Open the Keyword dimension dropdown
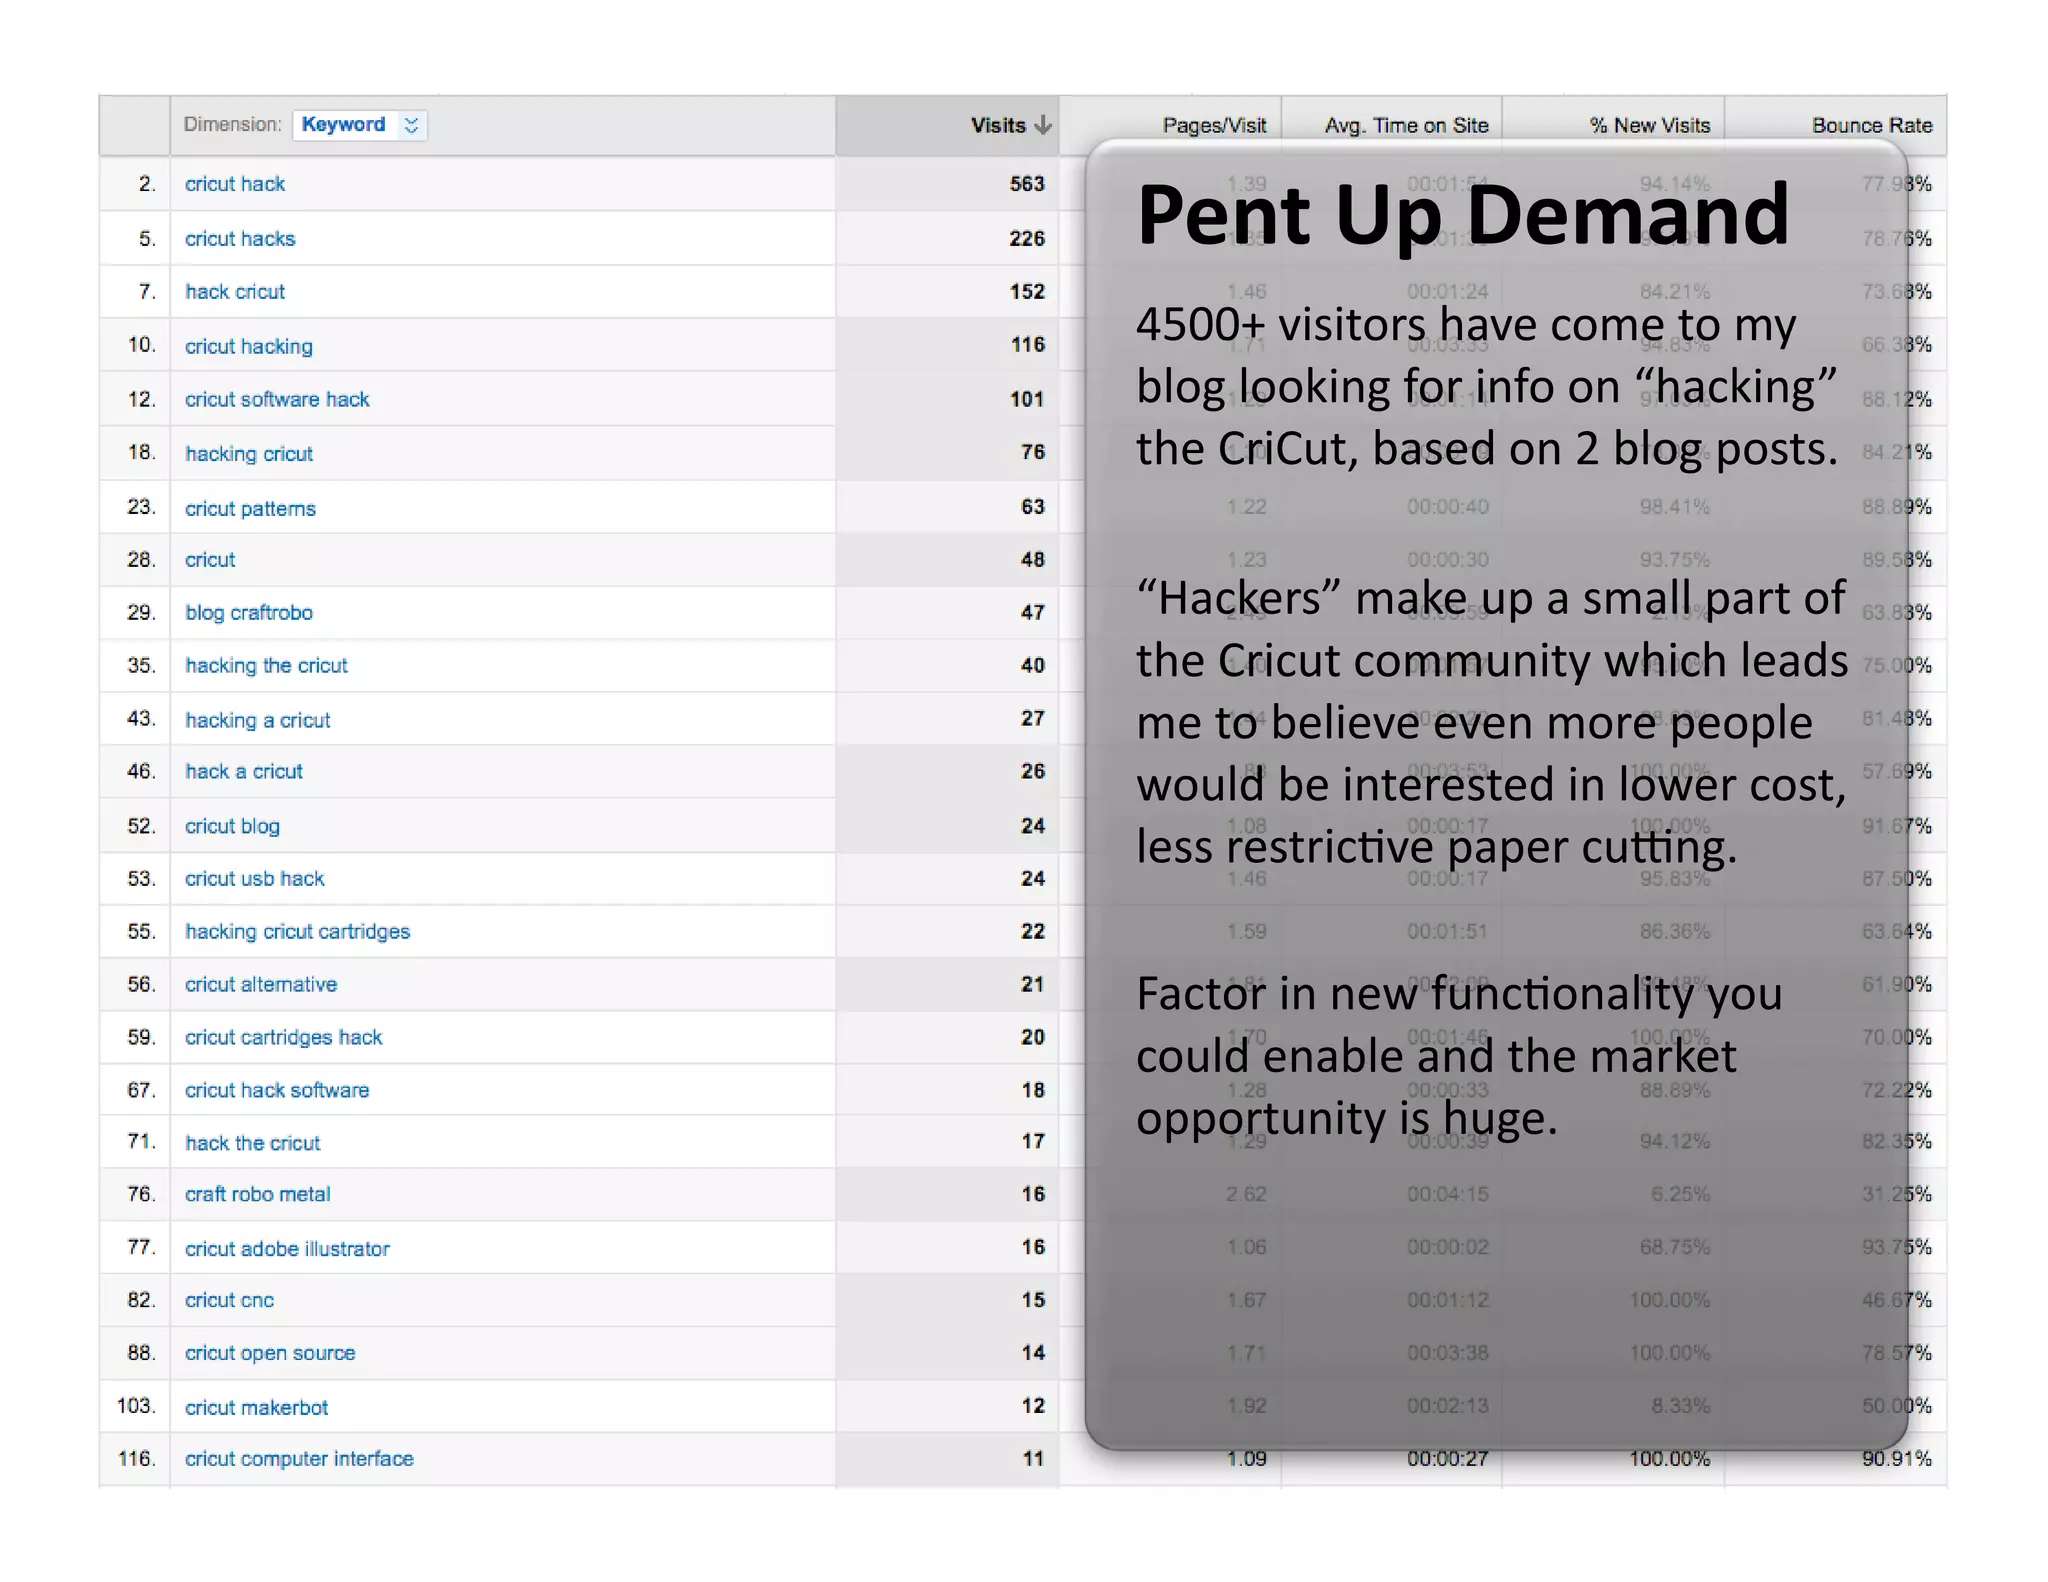Image resolution: width=2048 pixels, height=1582 pixels. pyautogui.click(x=360, y=125)
